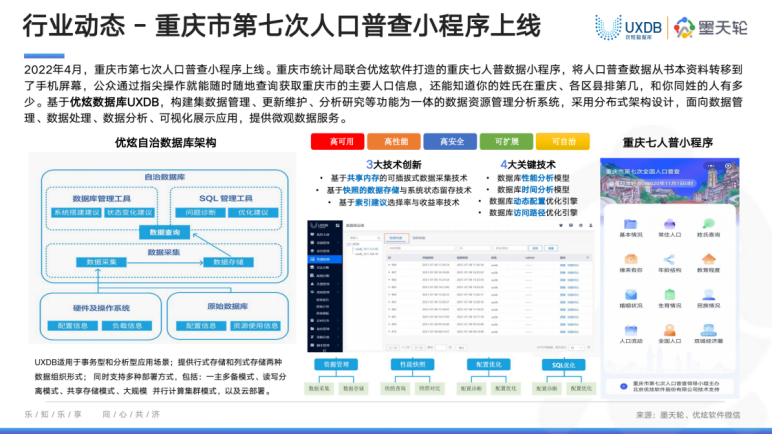
Task: Tap the 生育情况 clipboard icon
Action: click(x=670, y=295)
